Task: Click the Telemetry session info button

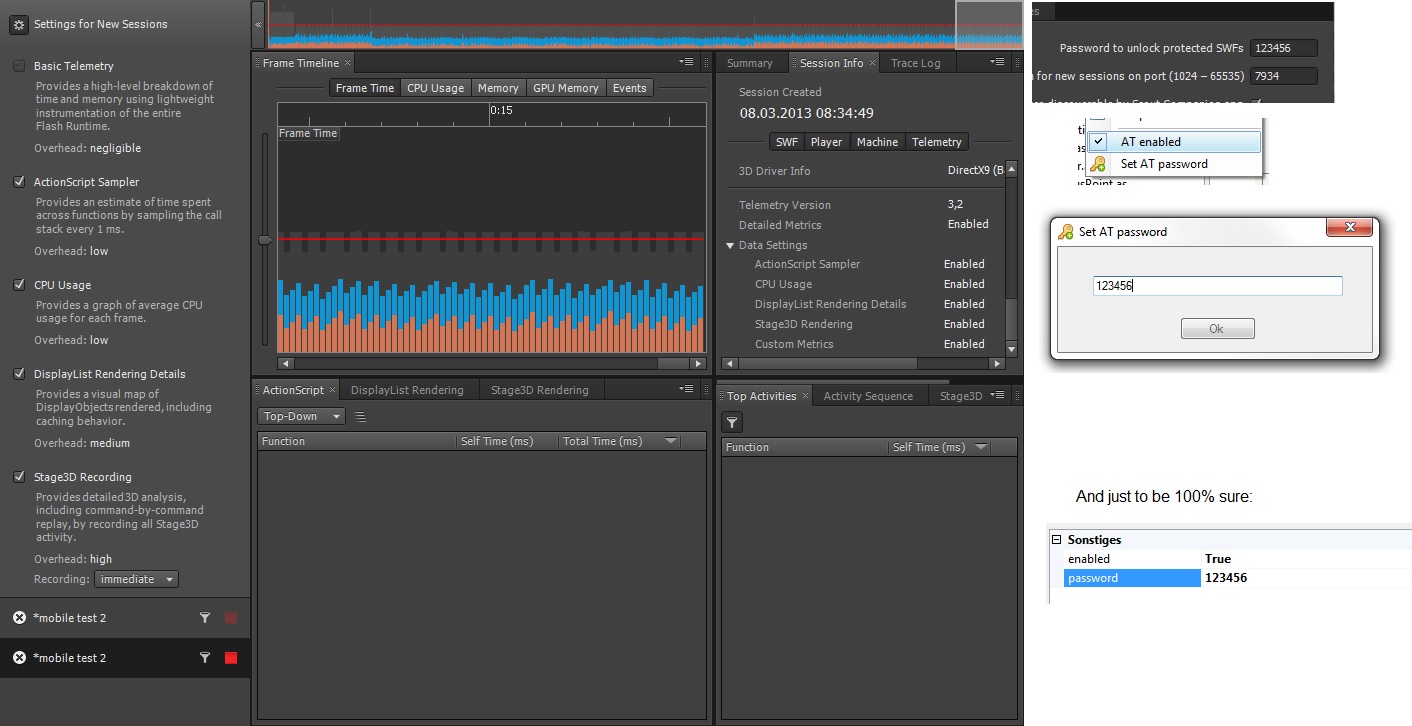Action: pos(937,142)
